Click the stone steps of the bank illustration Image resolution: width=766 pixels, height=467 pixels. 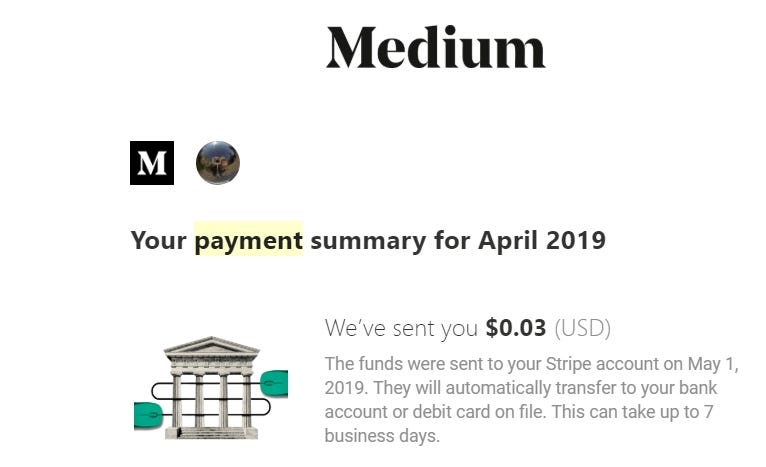212,433
